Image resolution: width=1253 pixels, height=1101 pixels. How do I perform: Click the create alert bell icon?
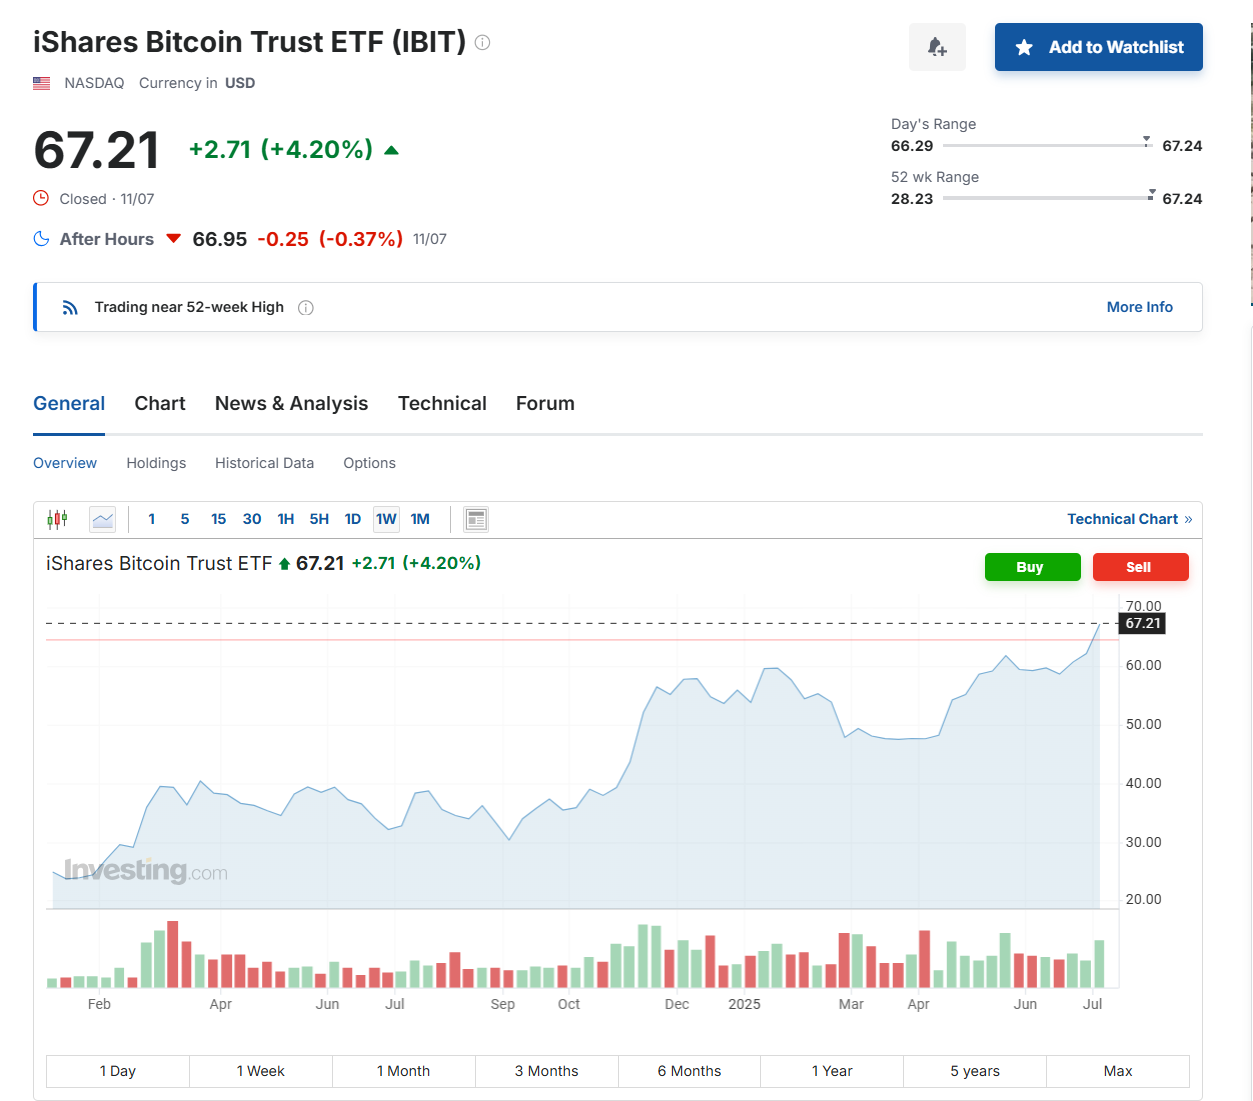pyautogui.click(x=937, y=47)
